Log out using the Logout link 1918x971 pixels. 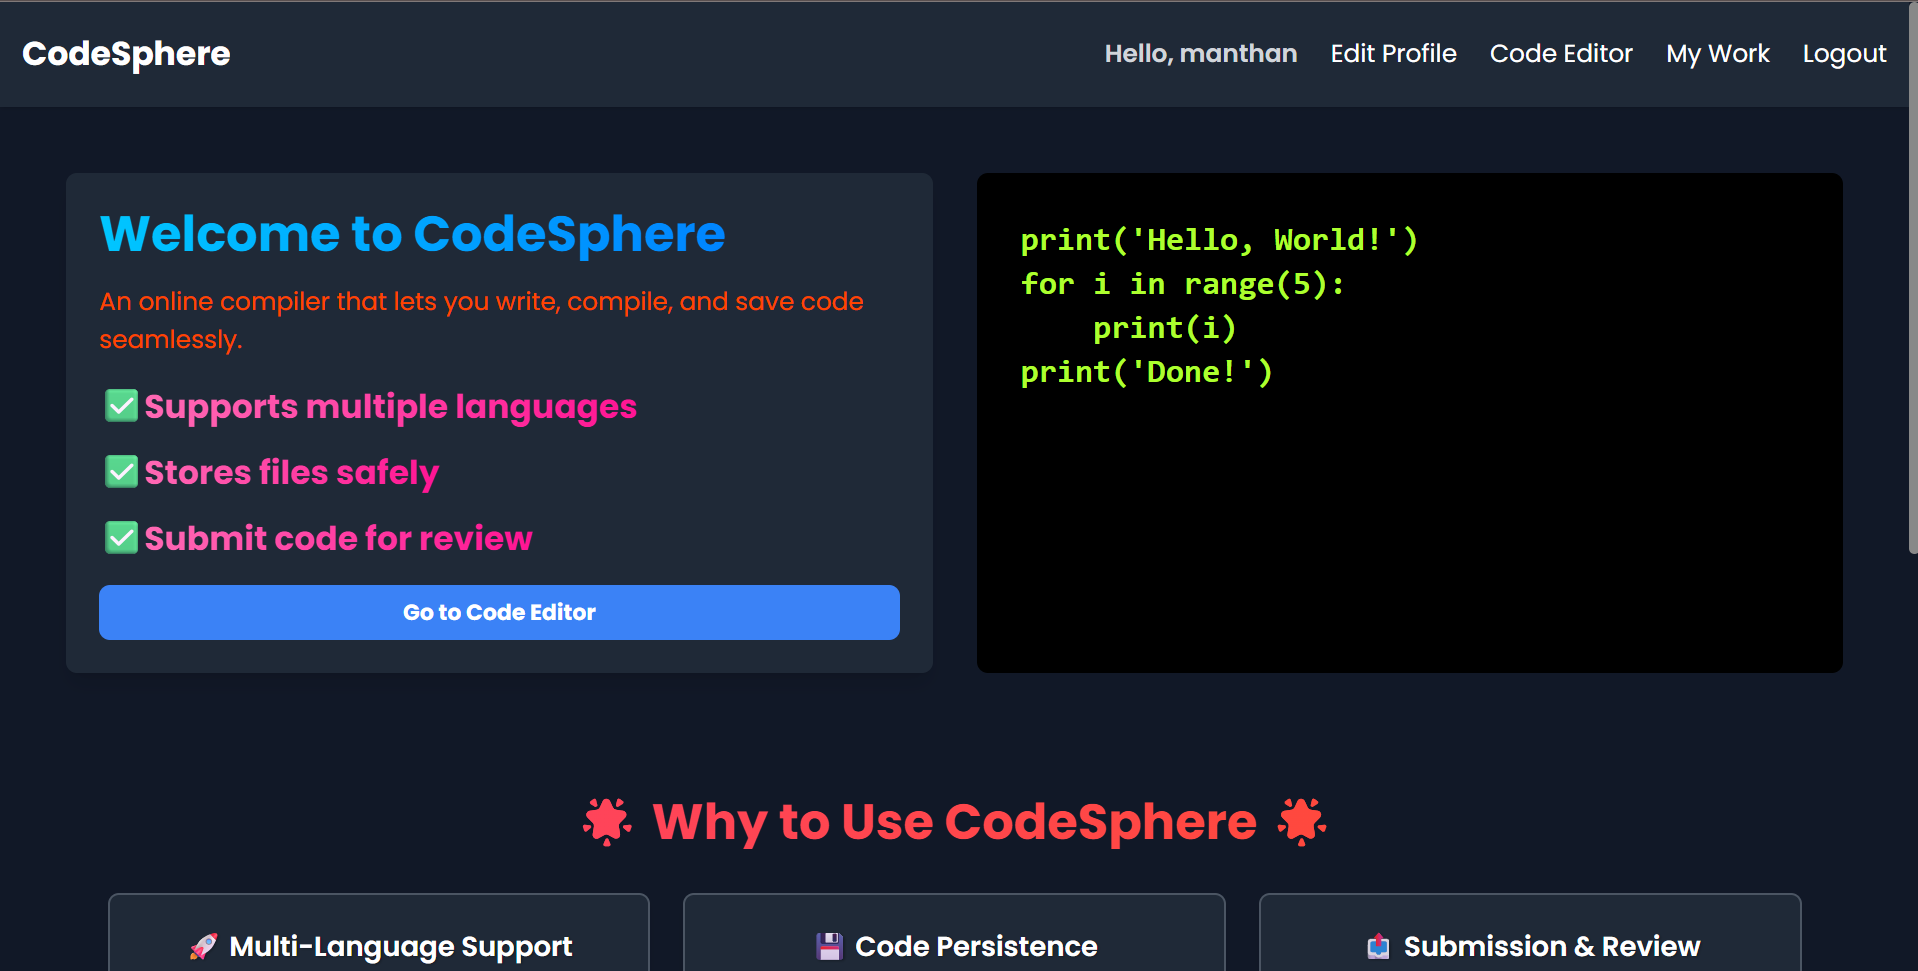click(x=1844, y=54)
